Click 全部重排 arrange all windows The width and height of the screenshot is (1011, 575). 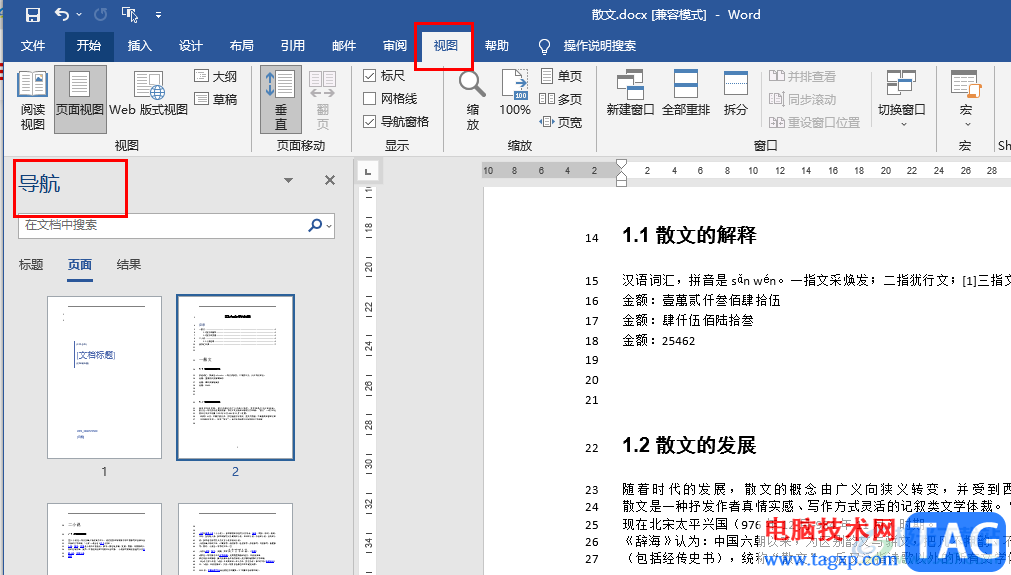686,94
